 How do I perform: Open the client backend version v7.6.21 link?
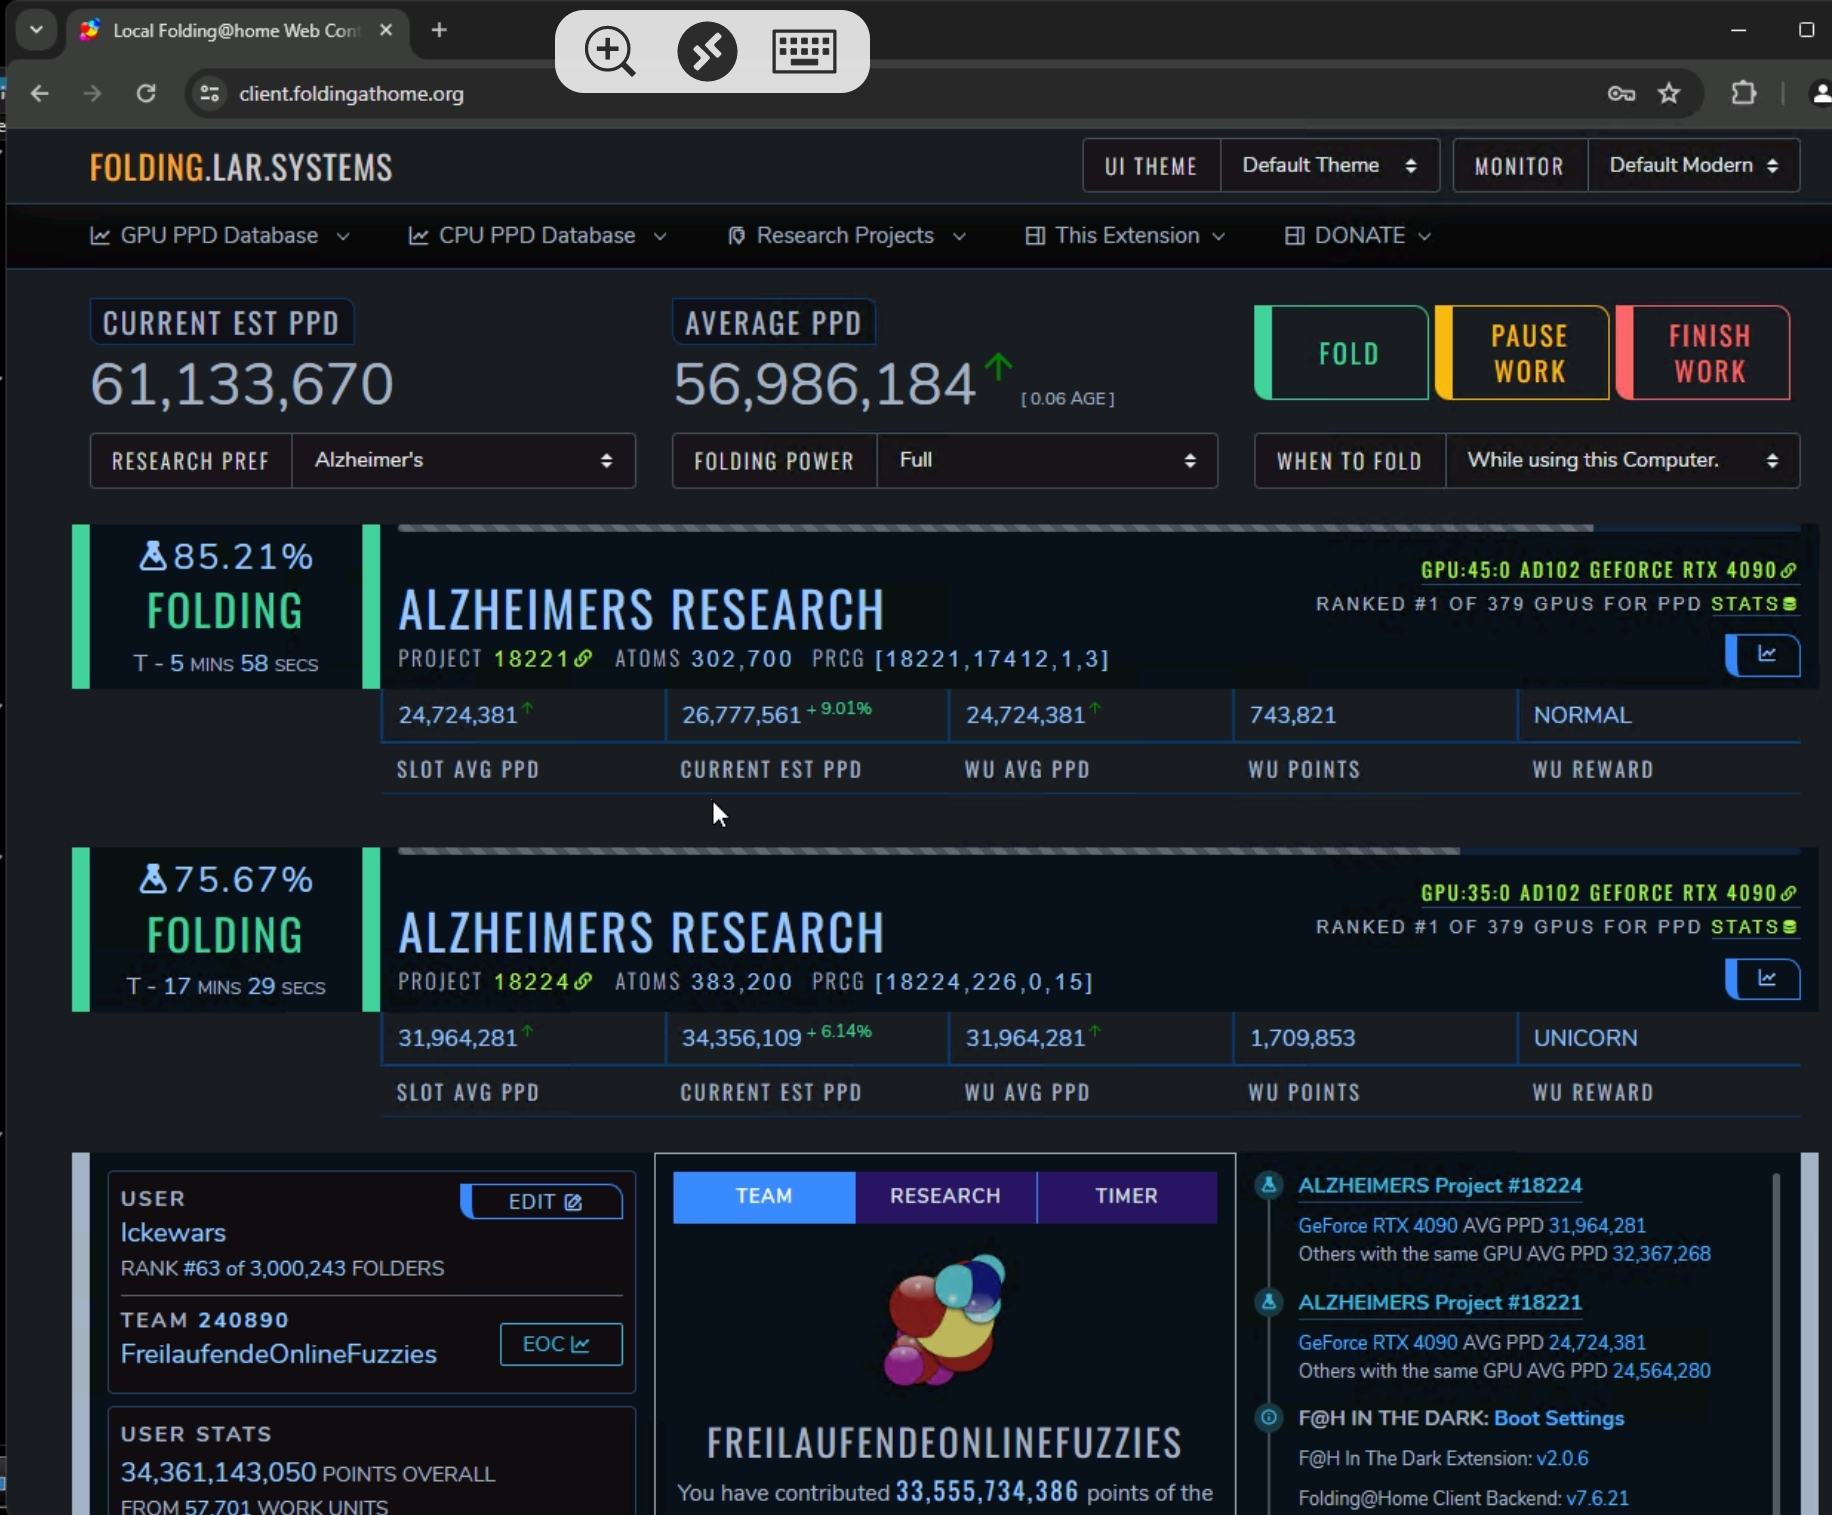pos(1597,1498)
